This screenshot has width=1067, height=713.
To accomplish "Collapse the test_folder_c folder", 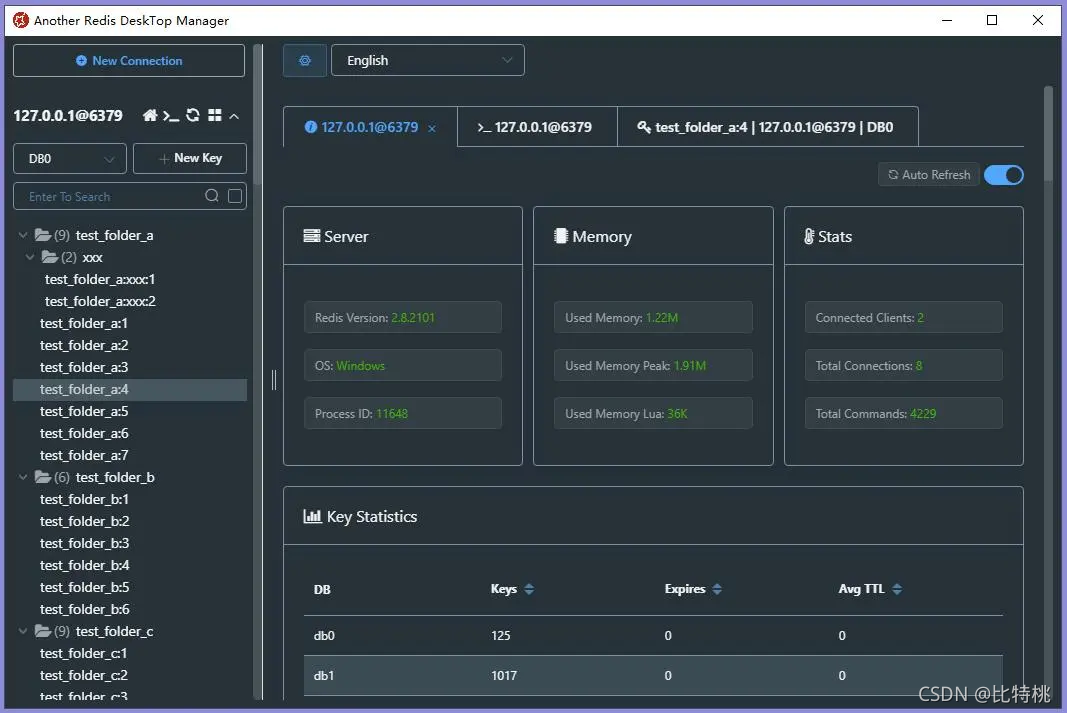I will coord(23,631).
